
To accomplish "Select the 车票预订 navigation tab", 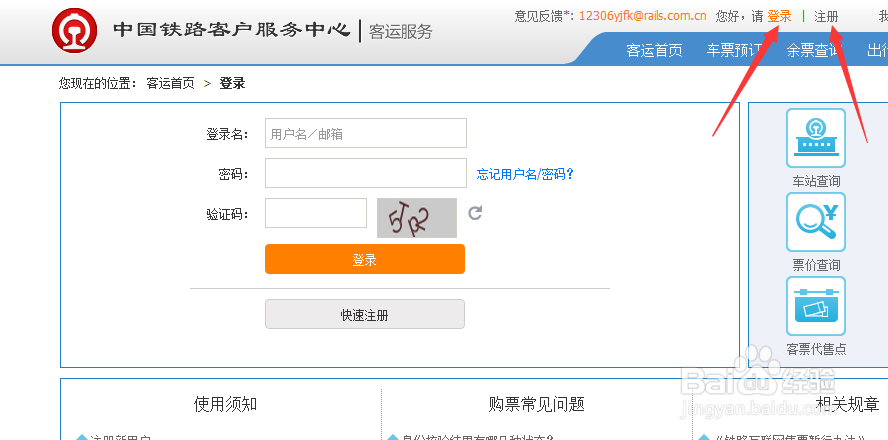I will [734, 50].
